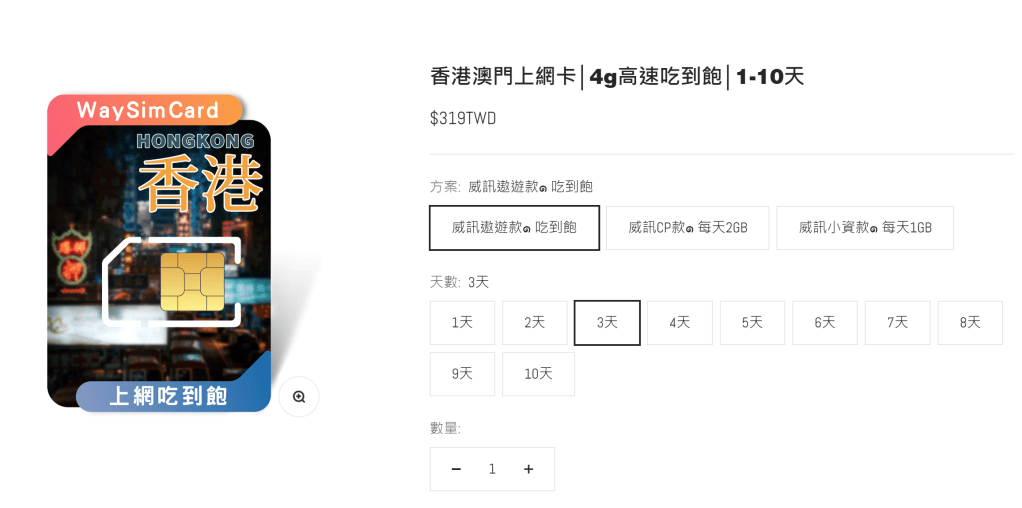Image resolution: width=1022 pixels, height=508 pixels.
Task: Increase quantity with the plus icon
Action: pyautogui.click(x=529, y=469)
